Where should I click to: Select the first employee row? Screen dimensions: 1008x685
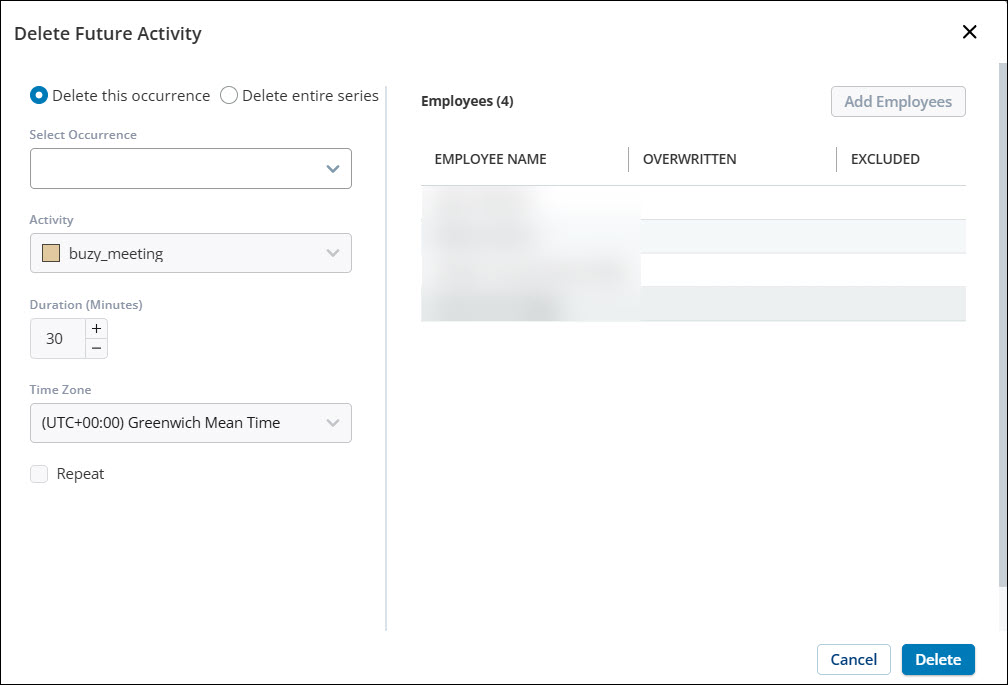[x=693, y=203]
